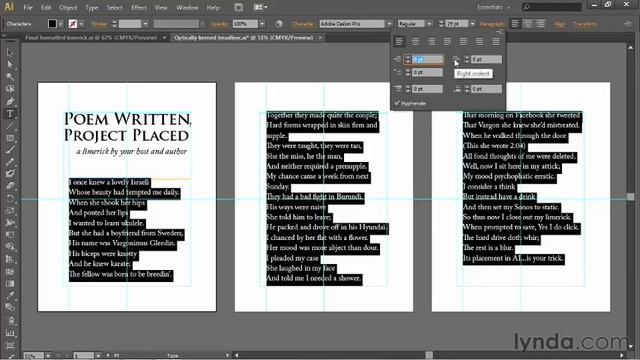Select the Paintbrush tool
The height and width of the screenshot is (360, 640).
point(10,150)
